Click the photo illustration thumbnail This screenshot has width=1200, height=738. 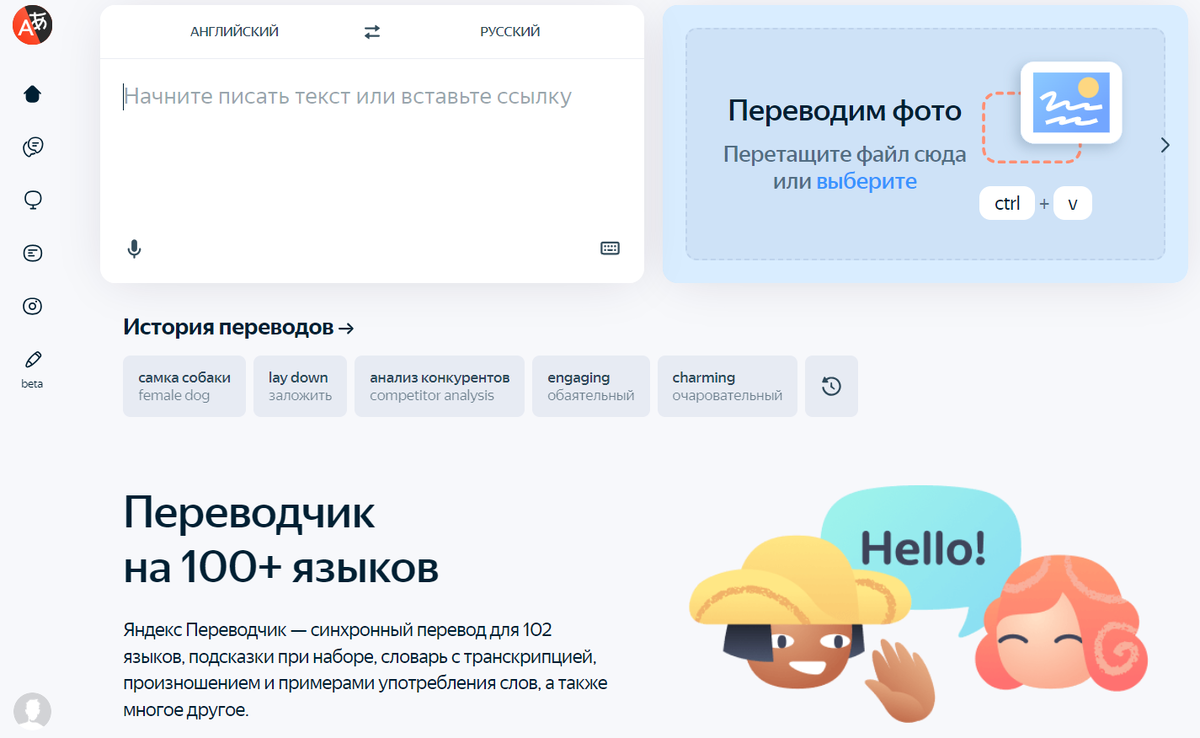pos(1071,103)
